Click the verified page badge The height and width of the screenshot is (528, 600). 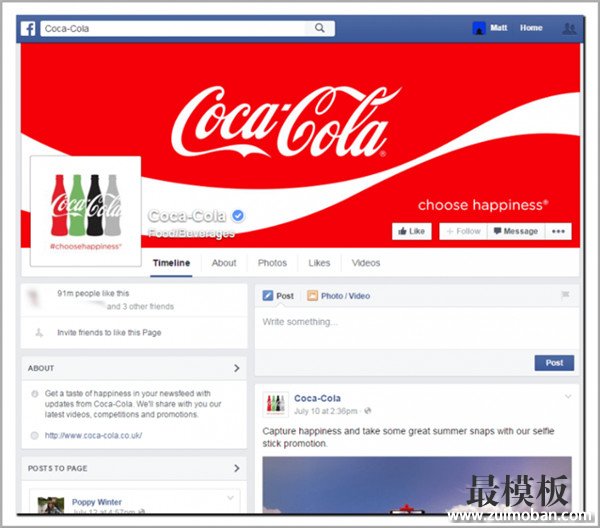click(x=238, y=216)
